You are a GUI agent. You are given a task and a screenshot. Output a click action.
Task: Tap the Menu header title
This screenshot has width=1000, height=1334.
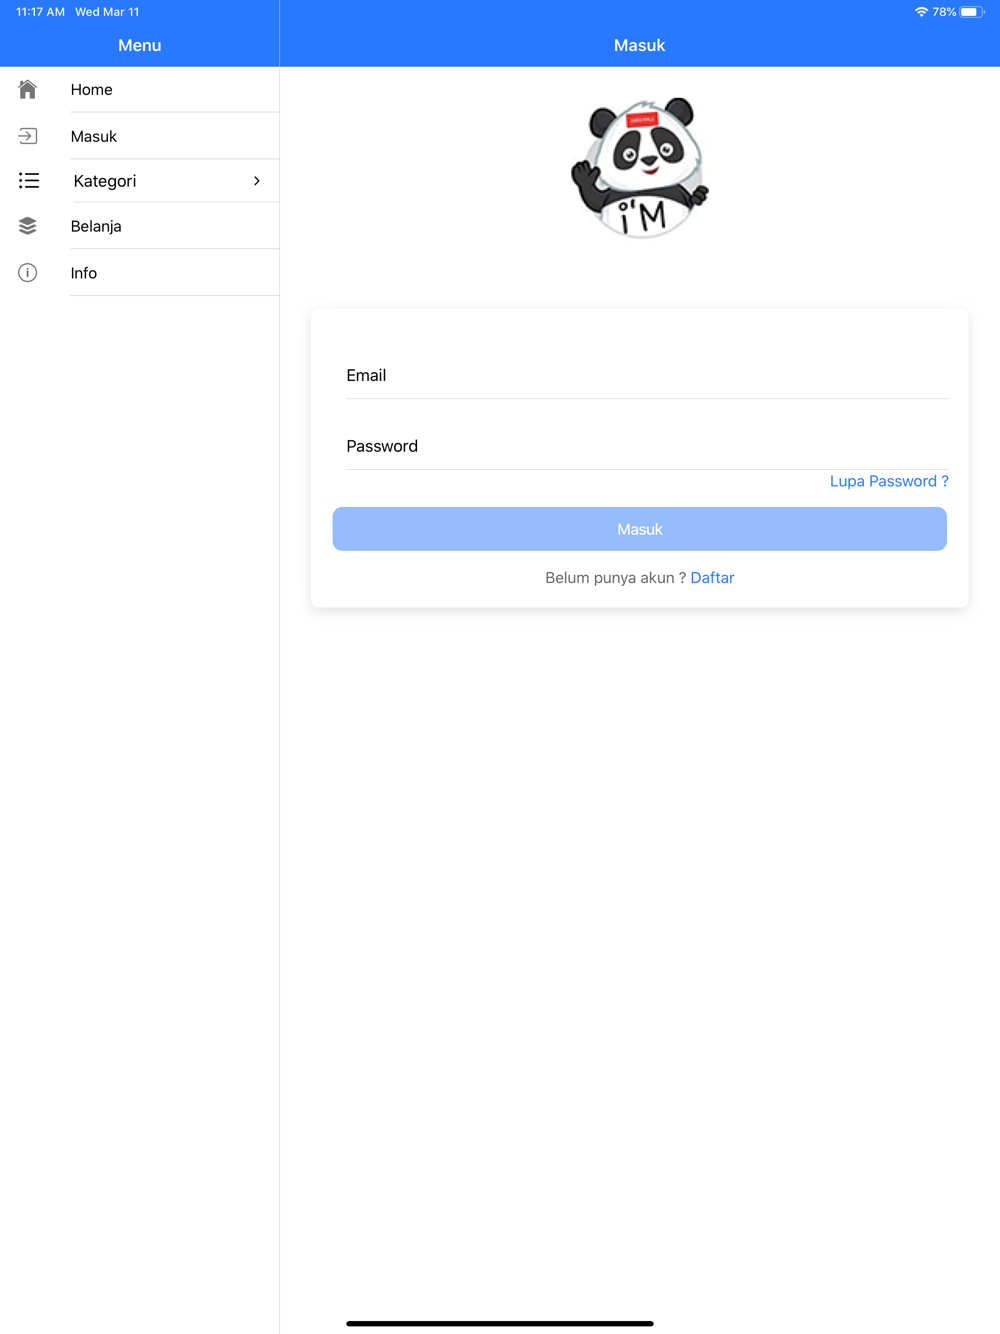click(140, 45)
